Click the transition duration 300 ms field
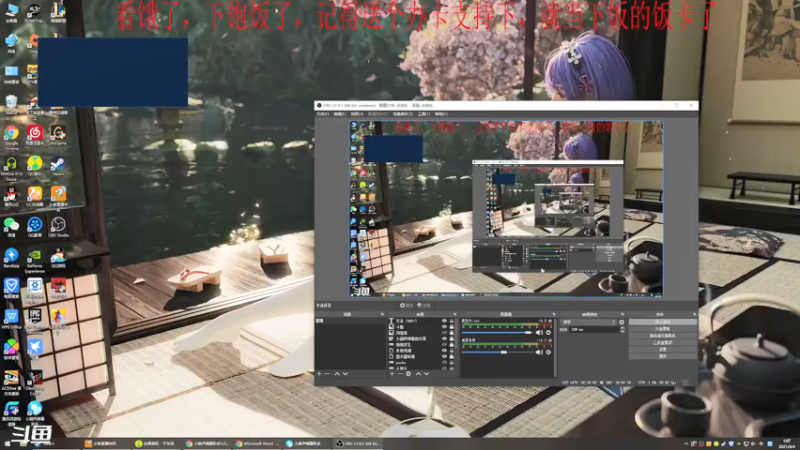 [x=594, y=330]
